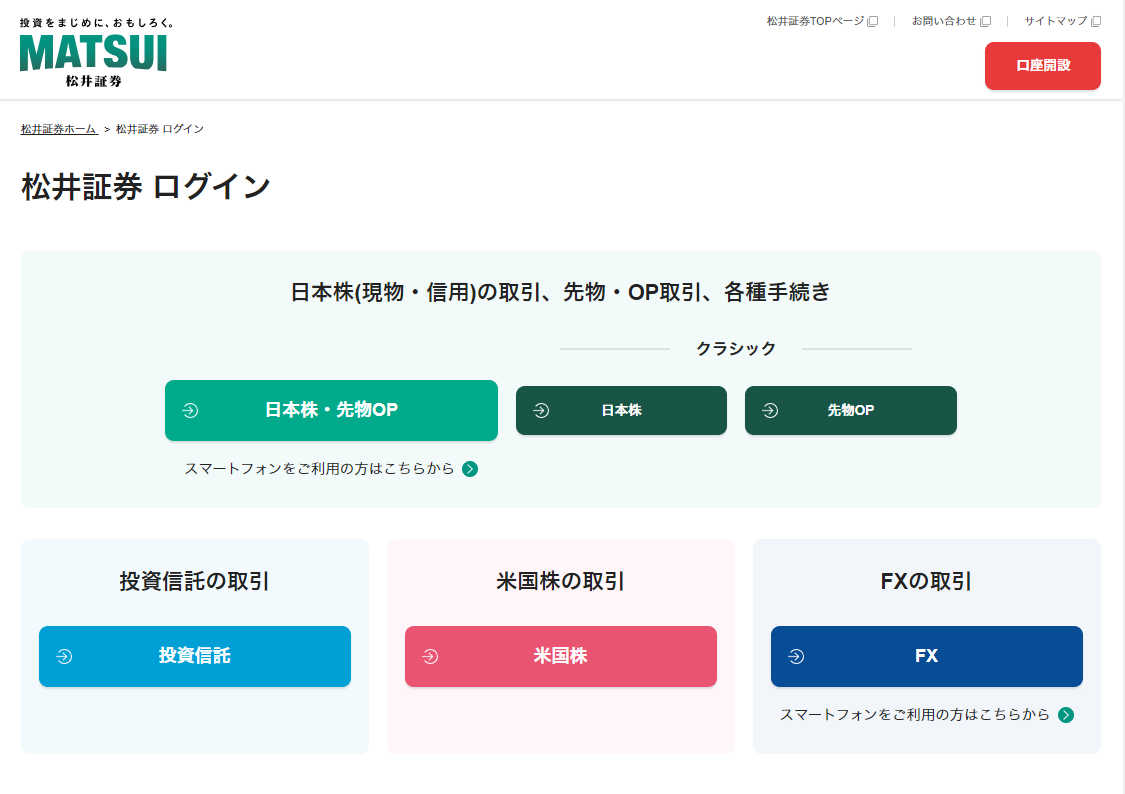Open the blue 投資信託 login button
This screenshot has width=1125, height=794.
coord(194,656)
